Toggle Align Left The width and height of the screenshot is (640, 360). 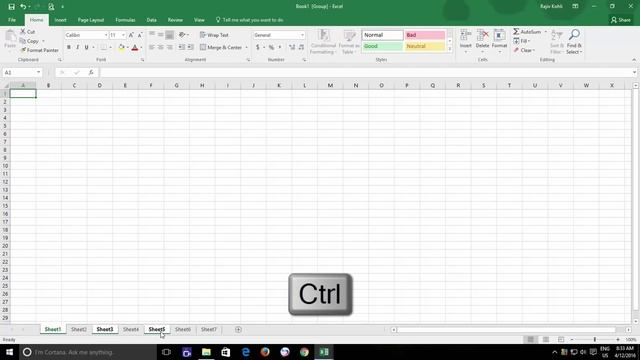pyautogui.click(x=152, y=47)
